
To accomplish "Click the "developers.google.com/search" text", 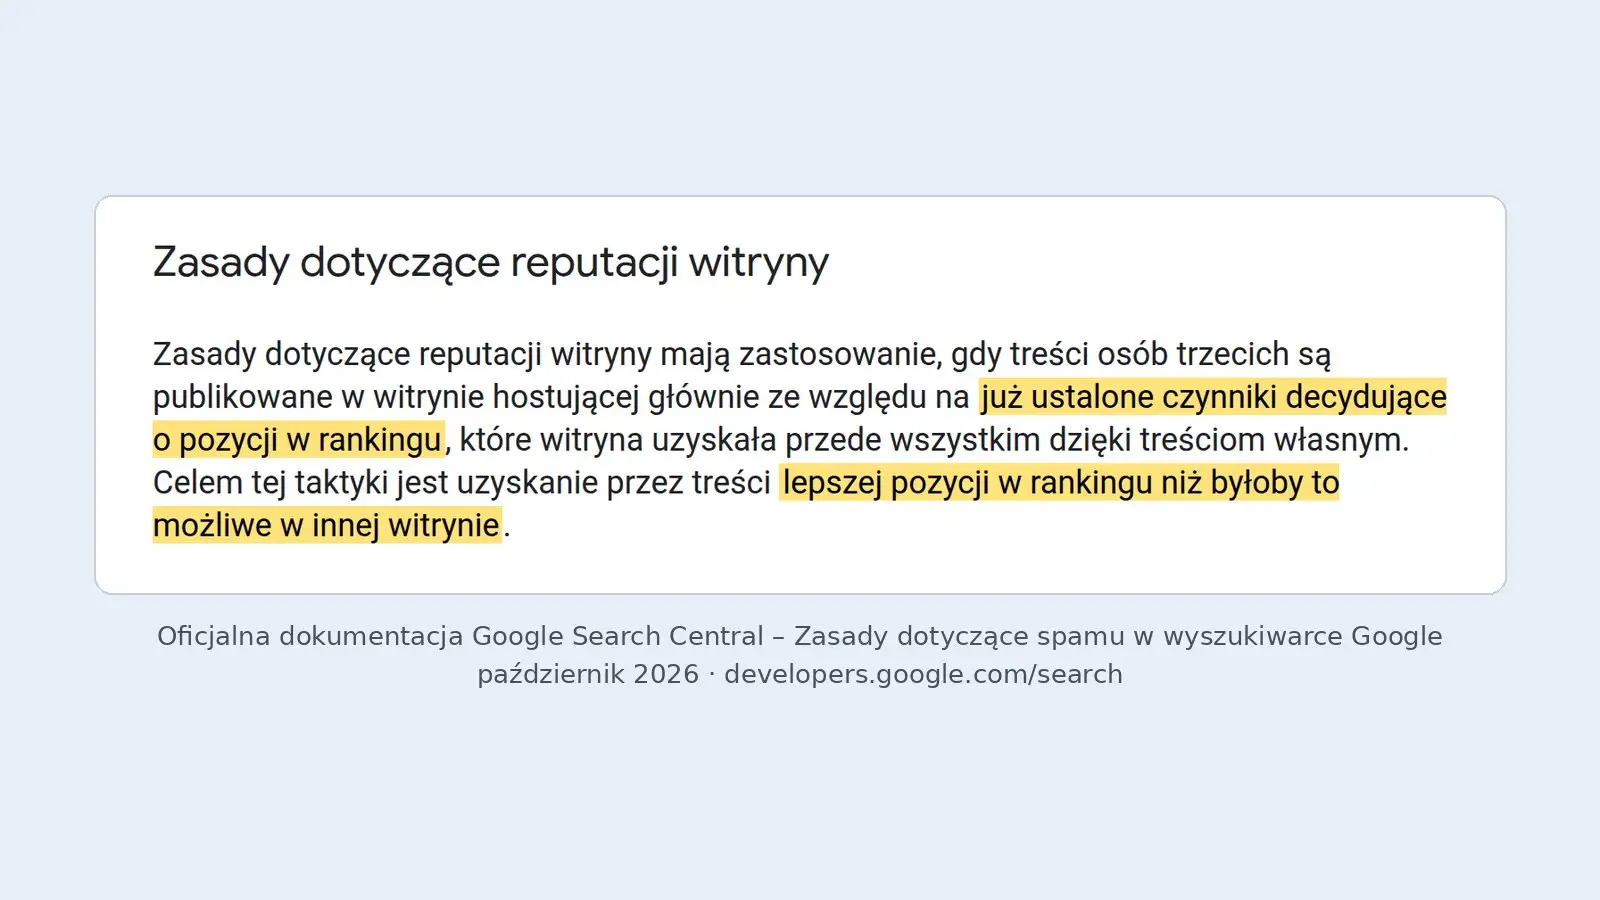I will pyautogui.click(x=923, y=674).
